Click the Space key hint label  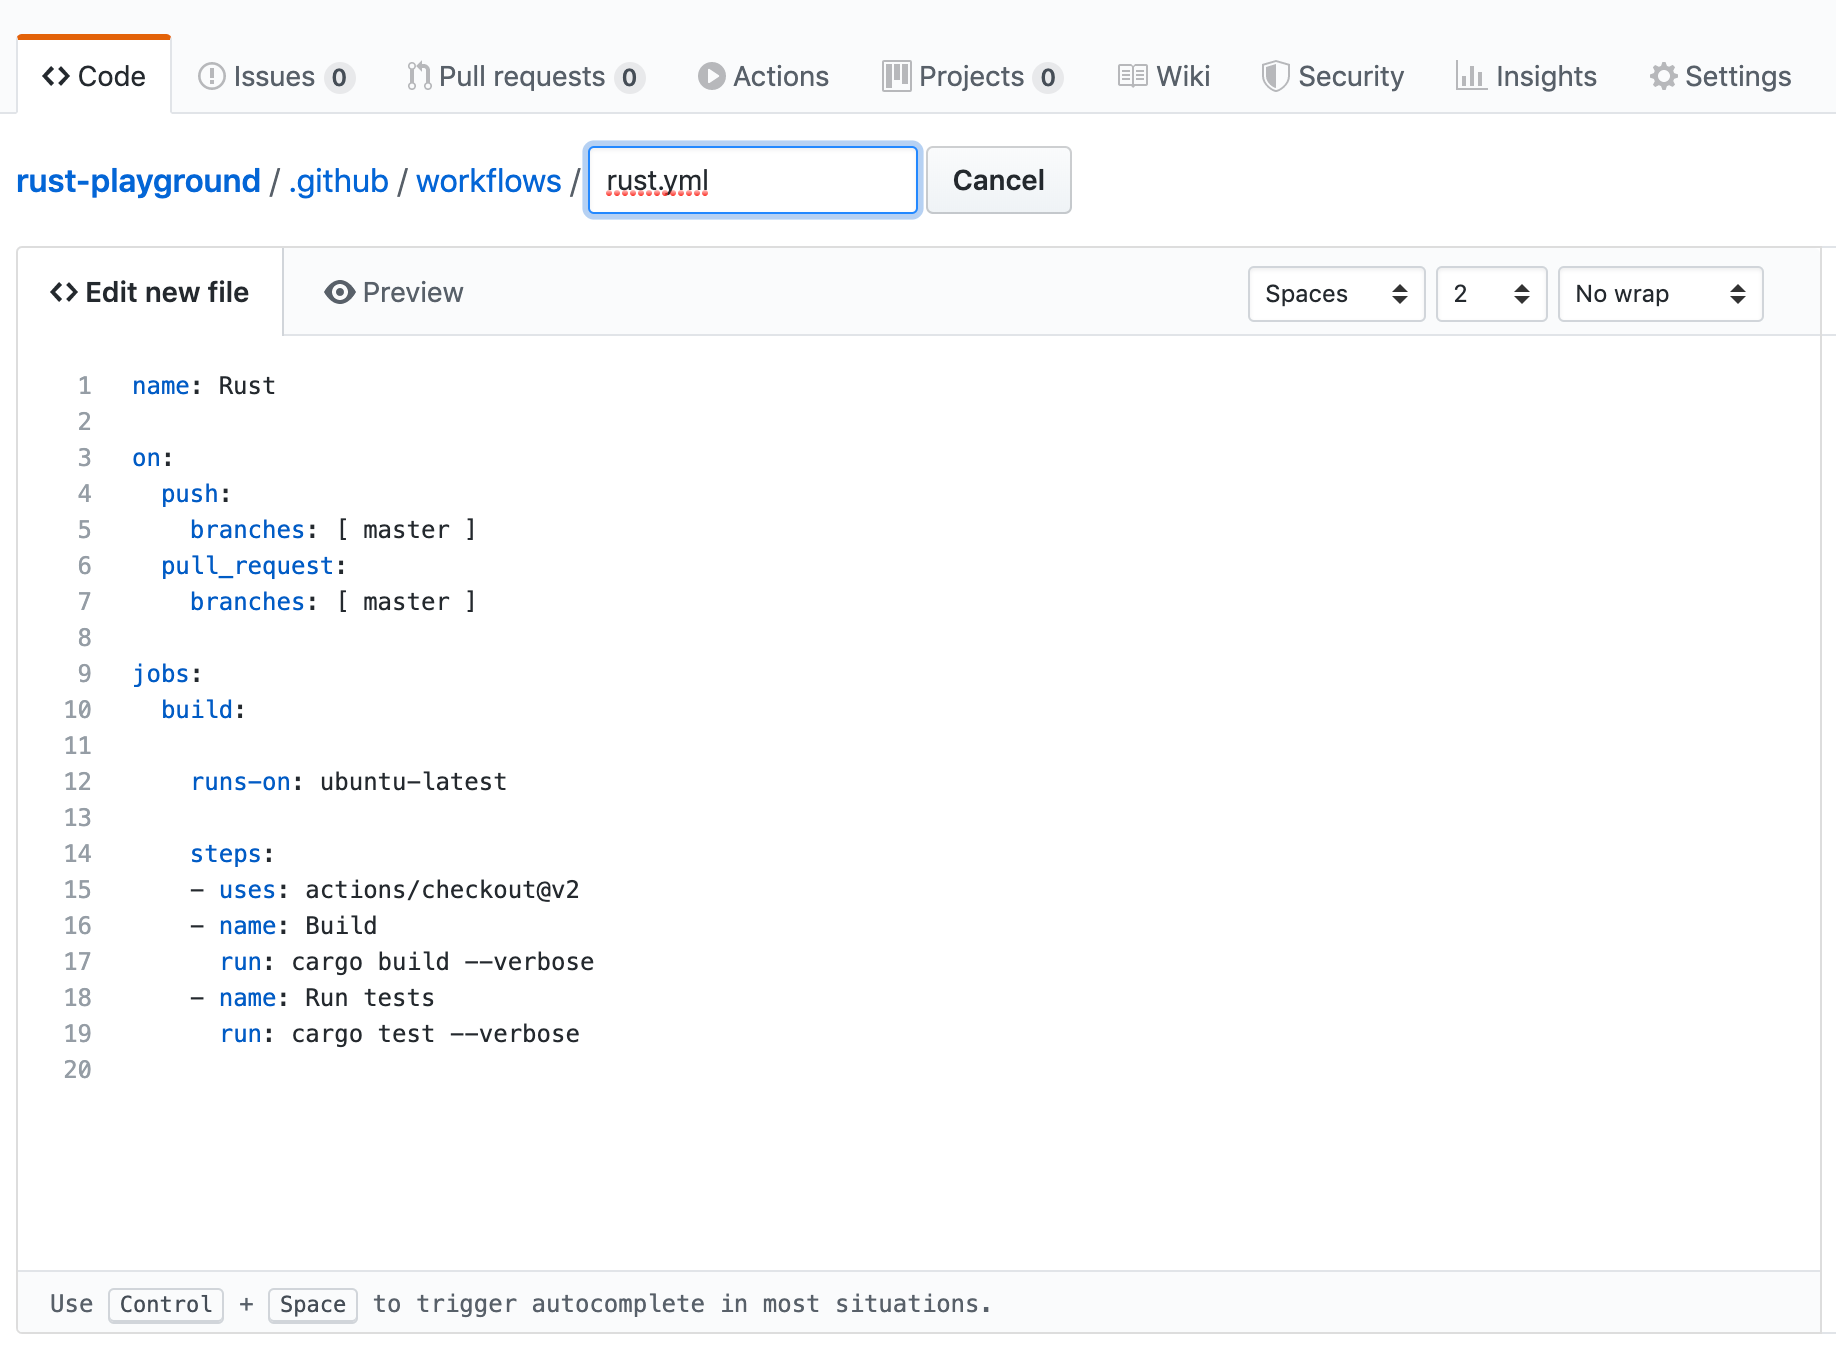tap(313, 1304)
